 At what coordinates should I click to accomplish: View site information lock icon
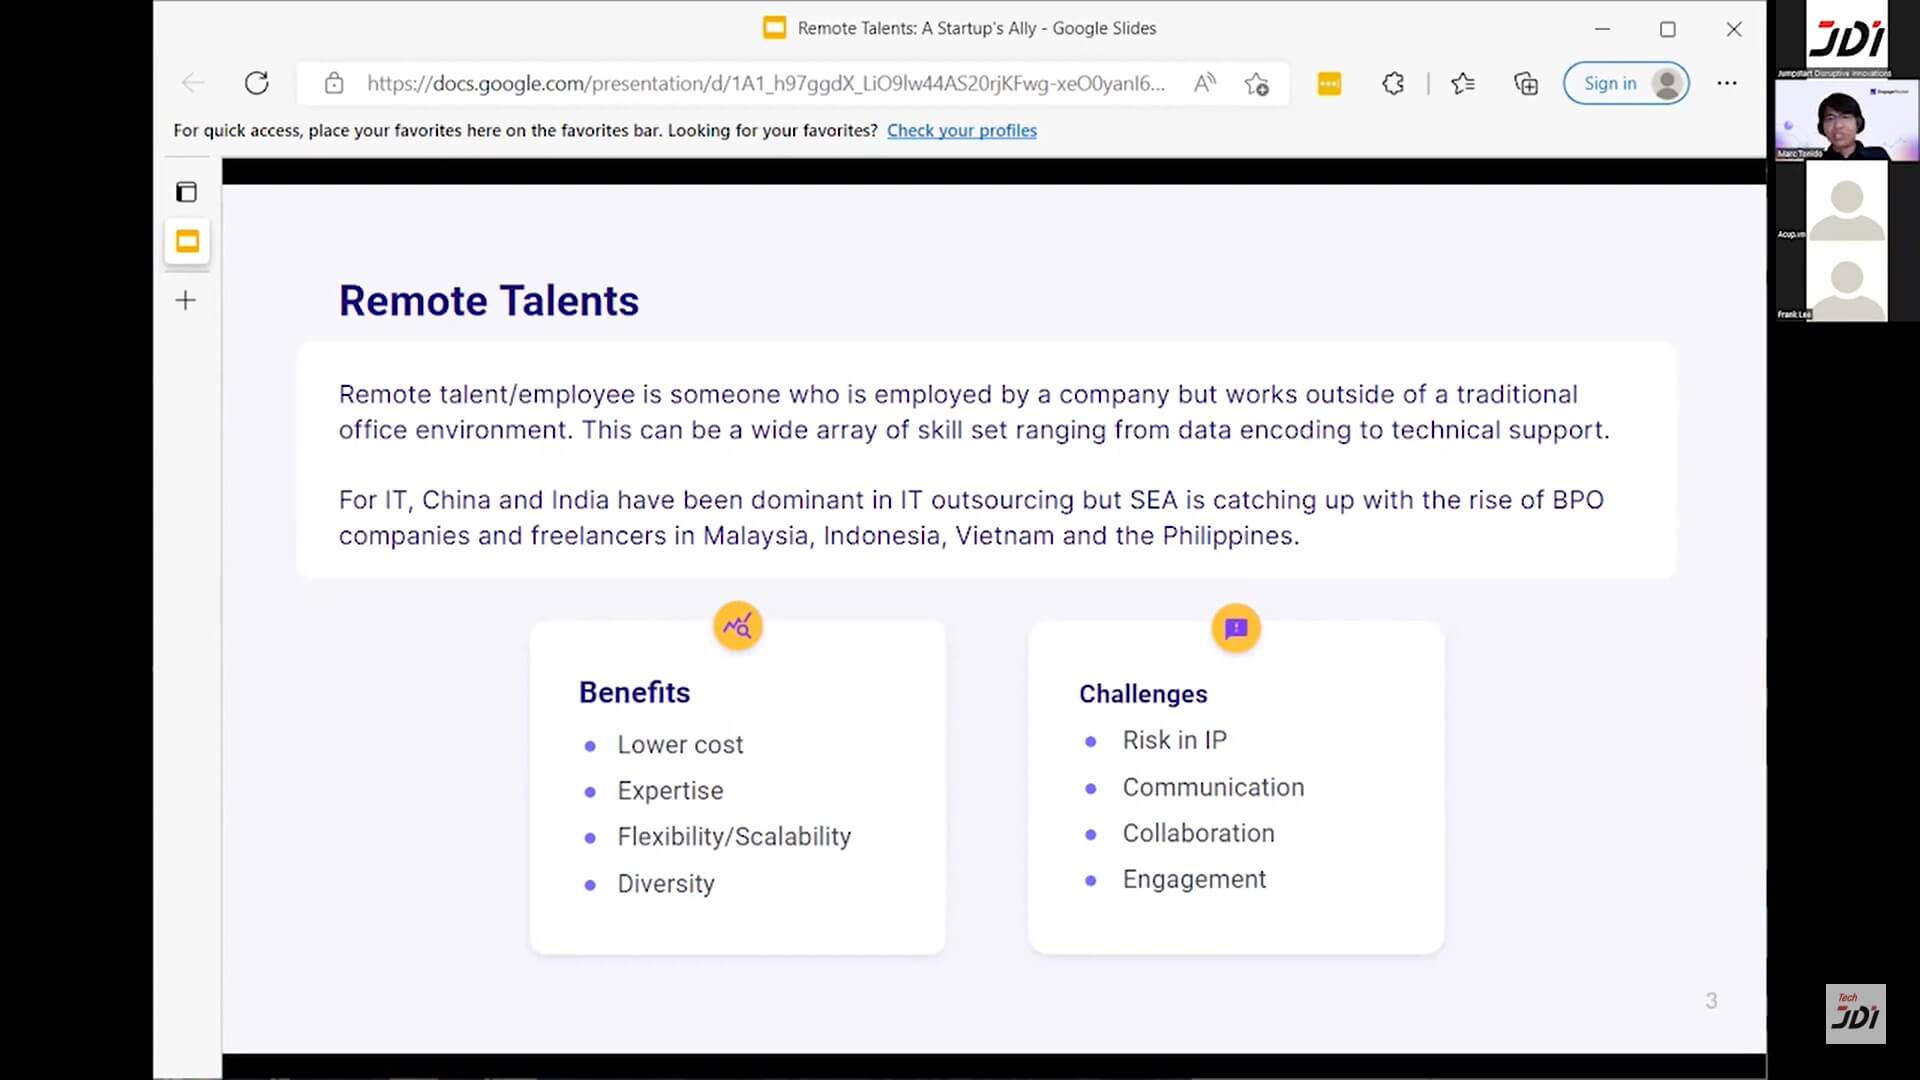pos(334,83)
